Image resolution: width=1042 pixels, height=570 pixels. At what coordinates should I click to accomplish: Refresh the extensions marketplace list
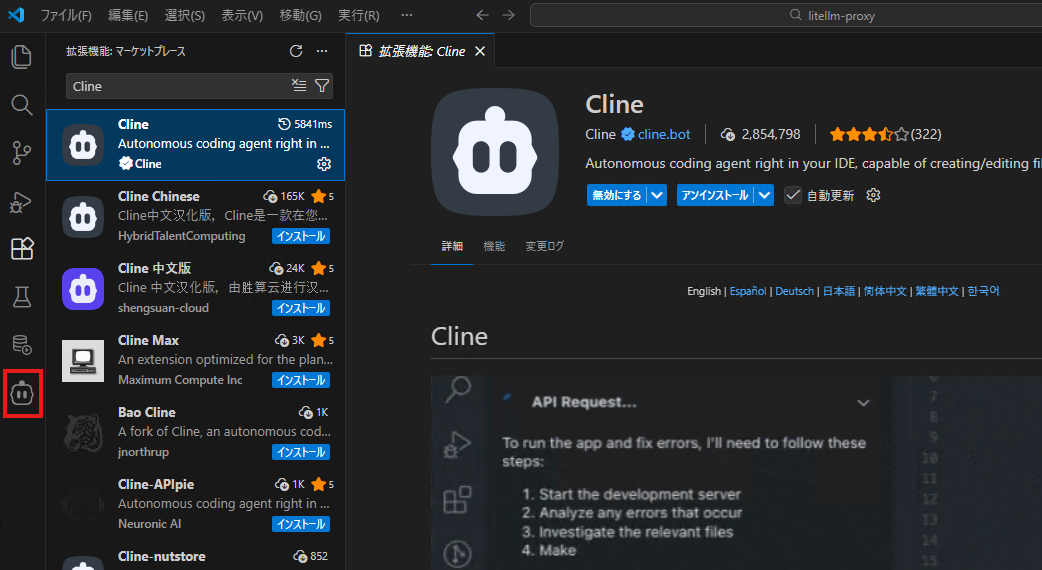[x=296, y=51]
